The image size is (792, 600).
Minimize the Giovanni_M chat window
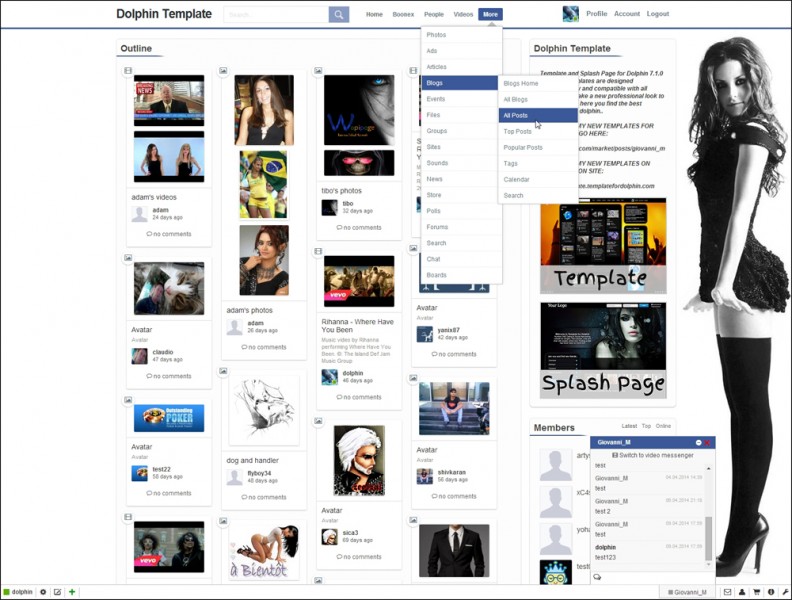(x=699, y=442)
